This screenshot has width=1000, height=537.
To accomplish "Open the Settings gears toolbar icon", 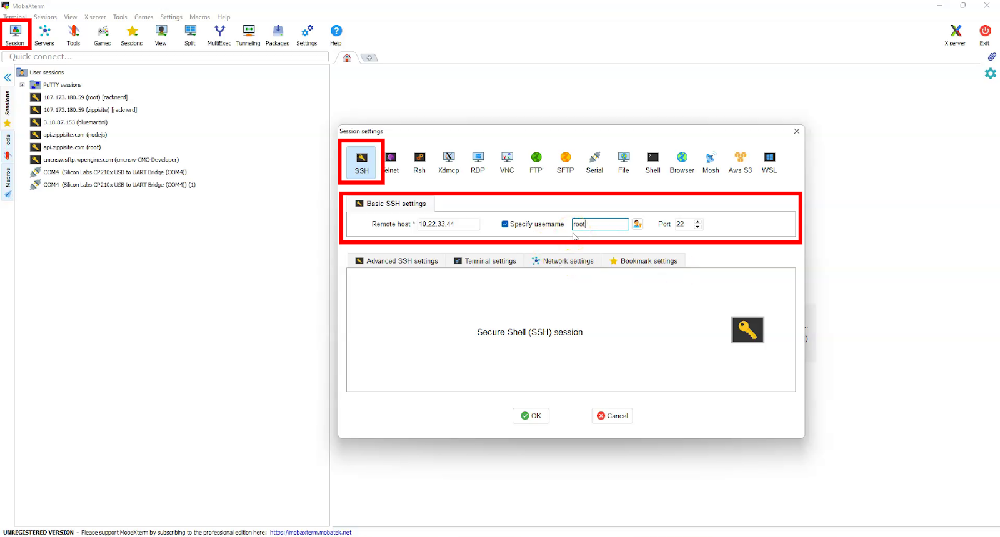I will pos(307,34).
